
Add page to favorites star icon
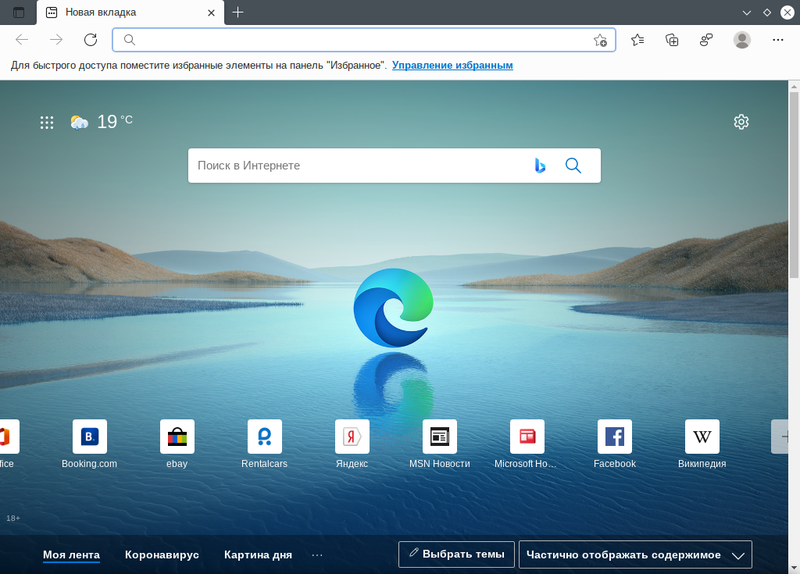601,40
